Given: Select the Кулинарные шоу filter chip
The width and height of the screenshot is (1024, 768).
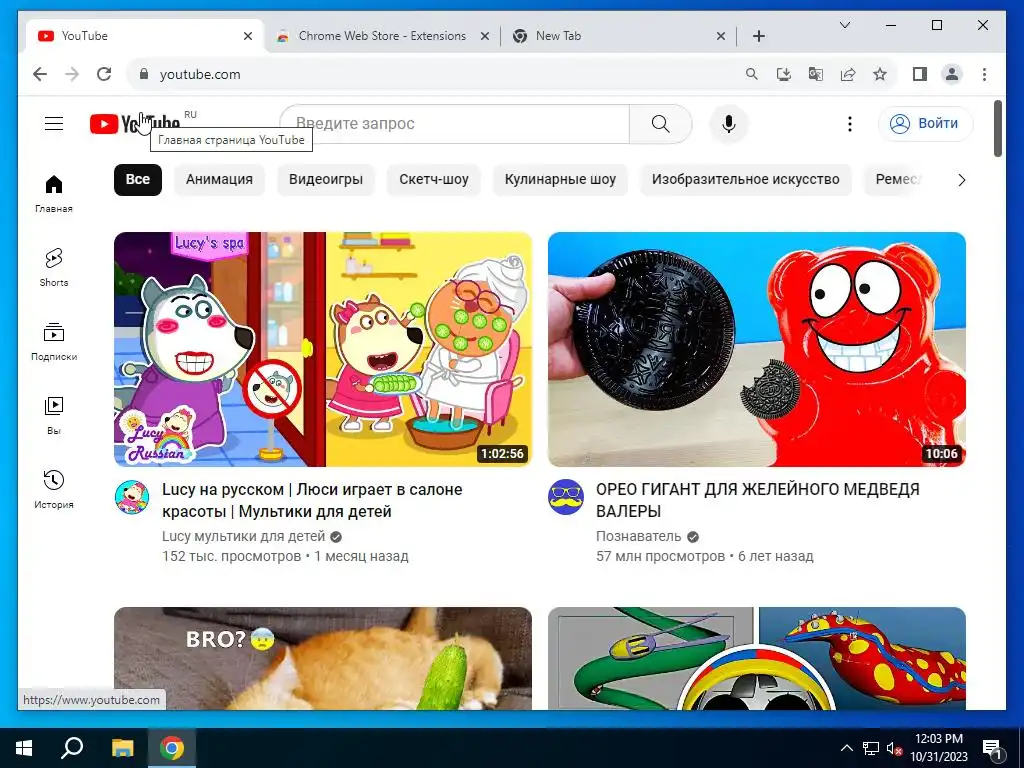Looking at the screenshot, I should point(560,180).
